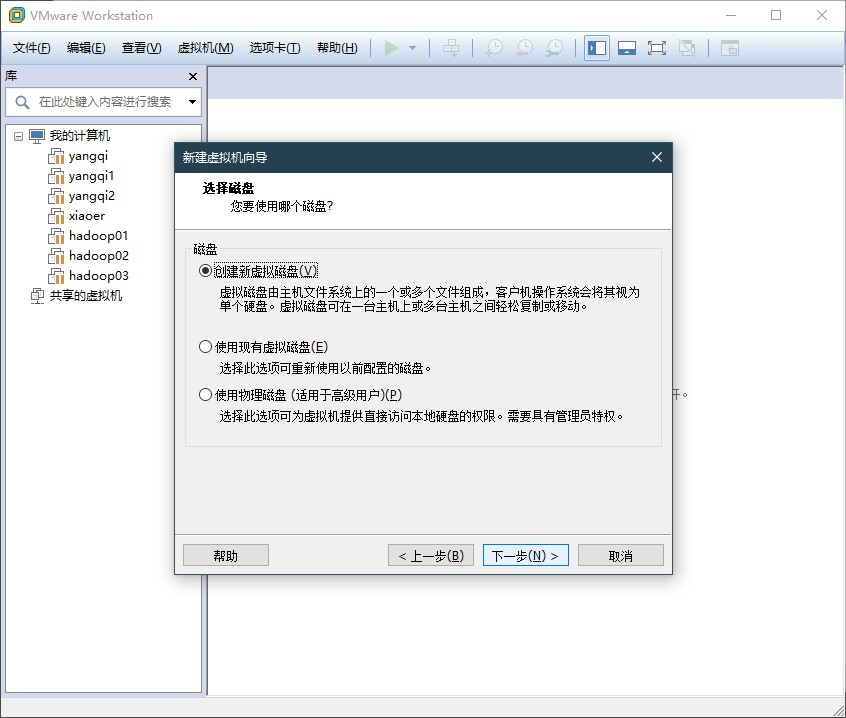Image resolution: width=846 pixels, height=718 pixels.
Task: Minimize the VMware Workstation window
Action: [731, 15]
